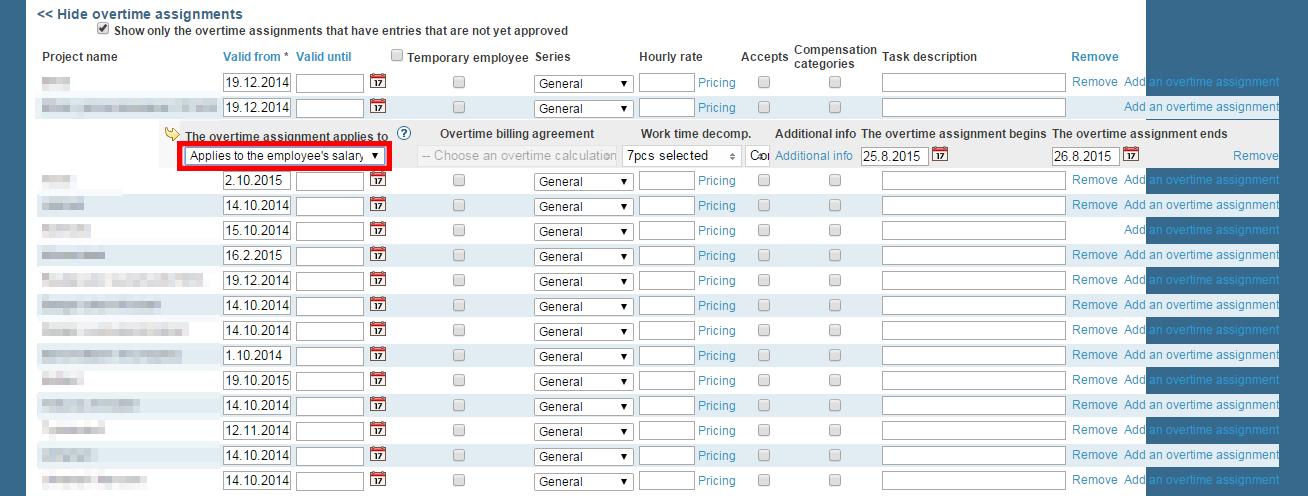Toggle the Temporary employee header checkbox

397,56
